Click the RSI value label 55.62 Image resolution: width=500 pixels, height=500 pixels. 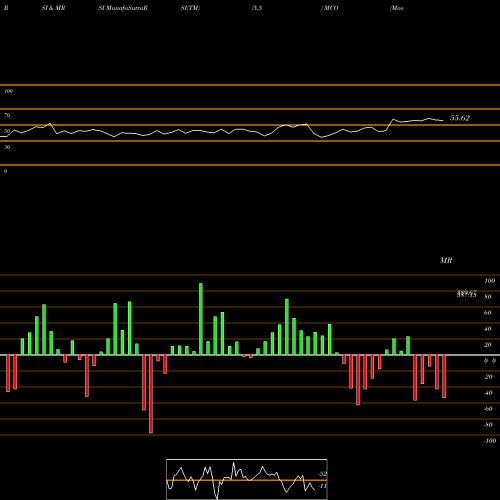(460, 118)
